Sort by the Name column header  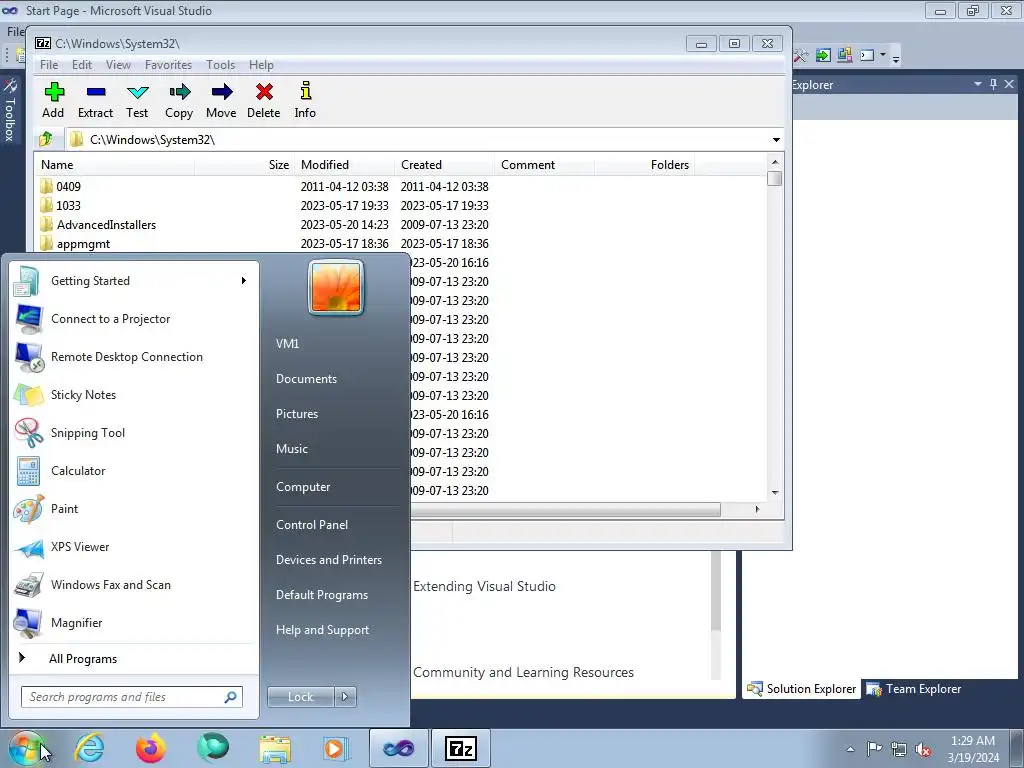(115, 165)
